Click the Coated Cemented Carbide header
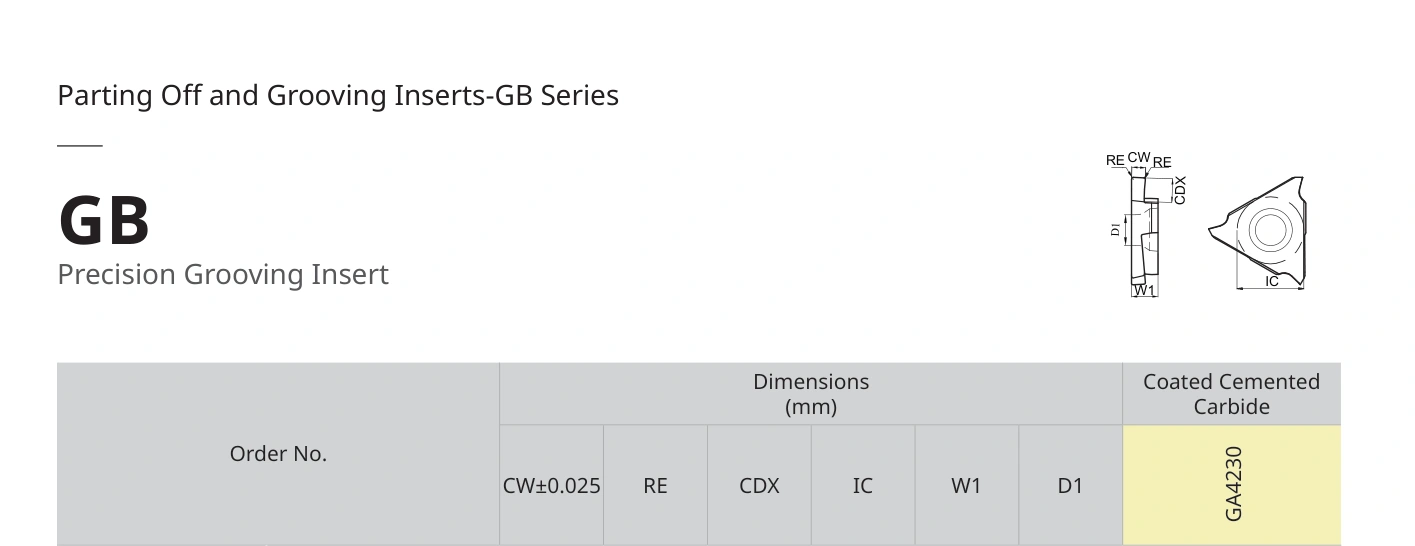The width and height of the screenshot is (1415, 546). click(1232, 394)
